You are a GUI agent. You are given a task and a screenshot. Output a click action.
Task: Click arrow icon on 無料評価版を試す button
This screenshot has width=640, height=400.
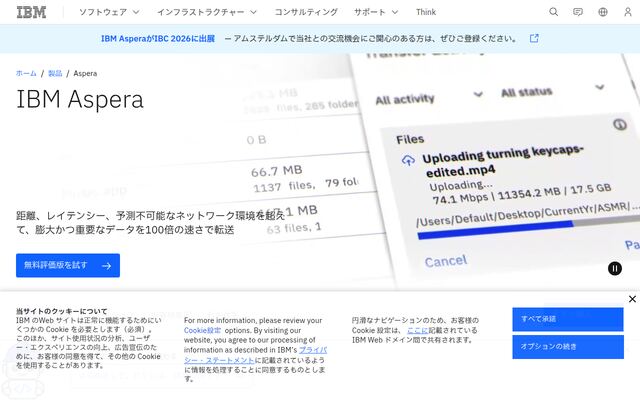[x=107, y=266]
